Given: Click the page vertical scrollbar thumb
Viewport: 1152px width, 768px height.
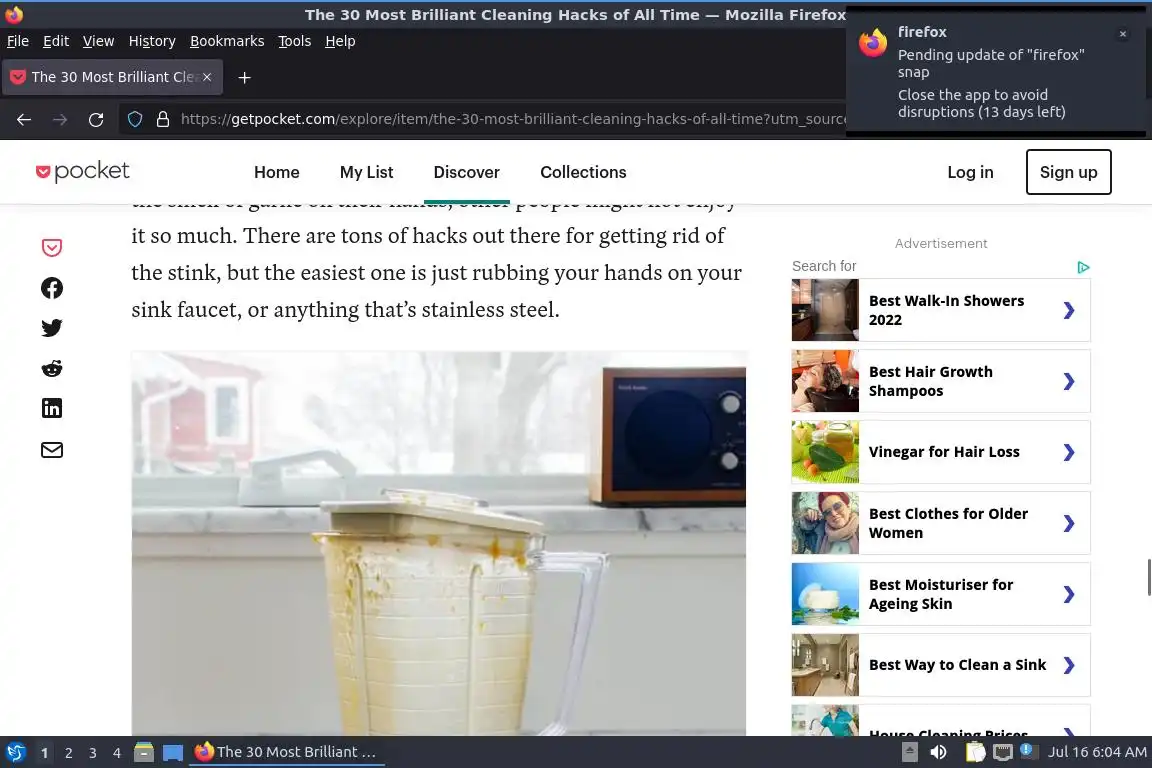Looking at the screenshot, I should [1148, 578].
